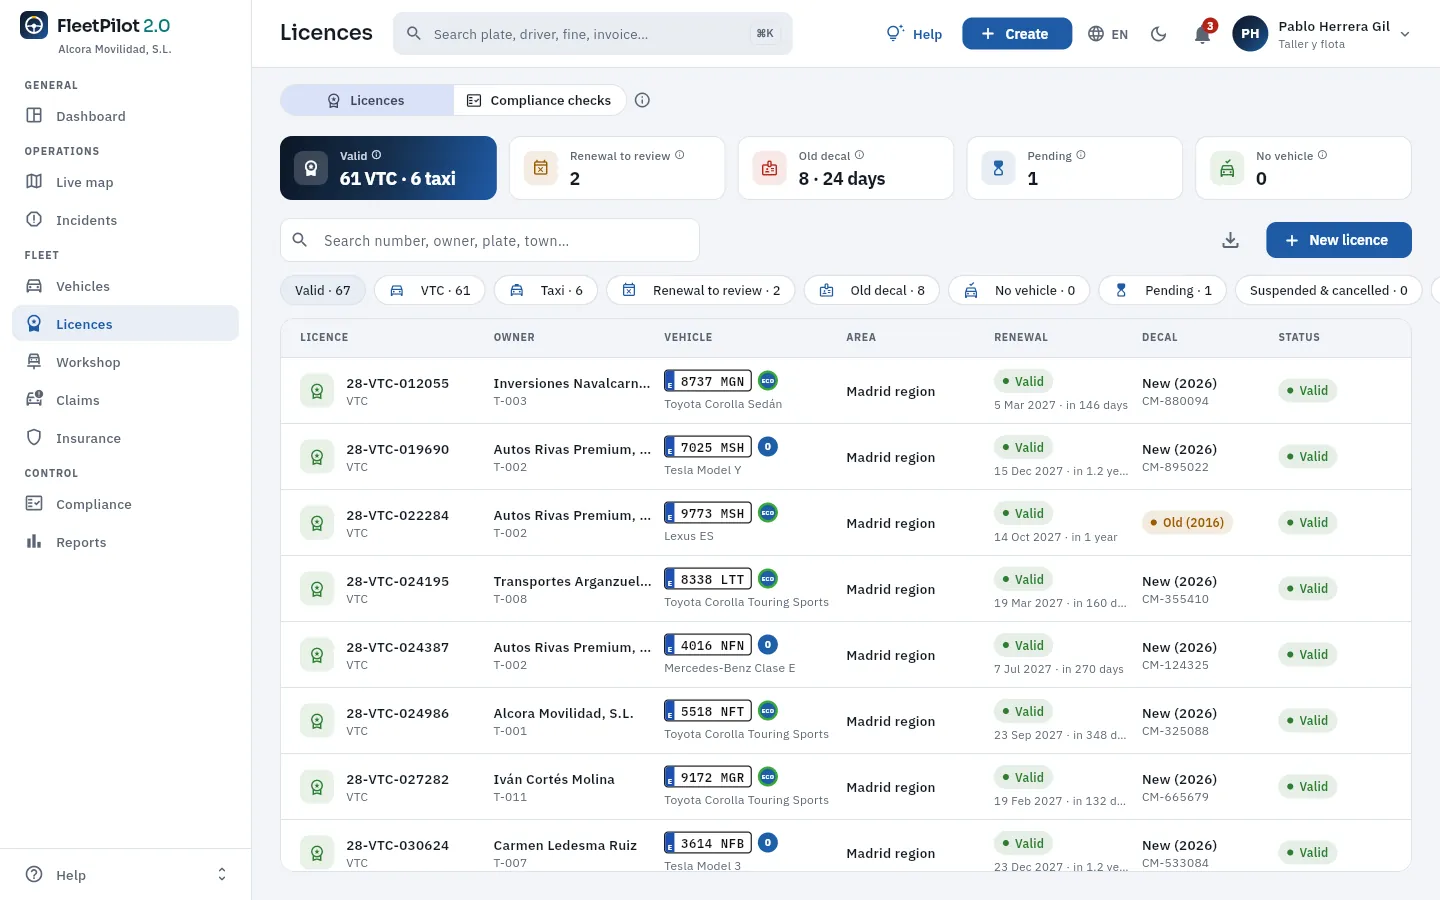The height and width of the screenshot is (900, 1440).
Task: Filter by Taxi · 6 chip
Action: (546, 290)
